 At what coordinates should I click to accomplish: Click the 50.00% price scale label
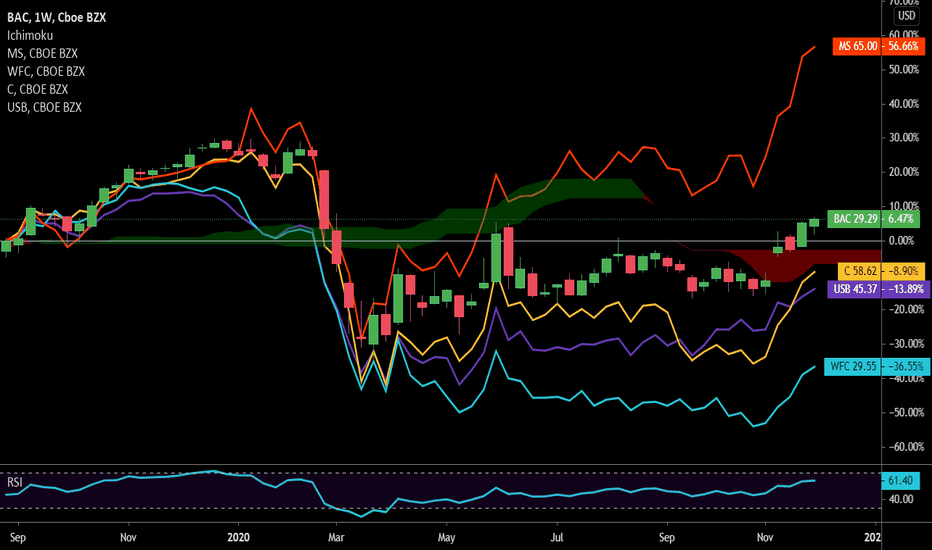903,70
